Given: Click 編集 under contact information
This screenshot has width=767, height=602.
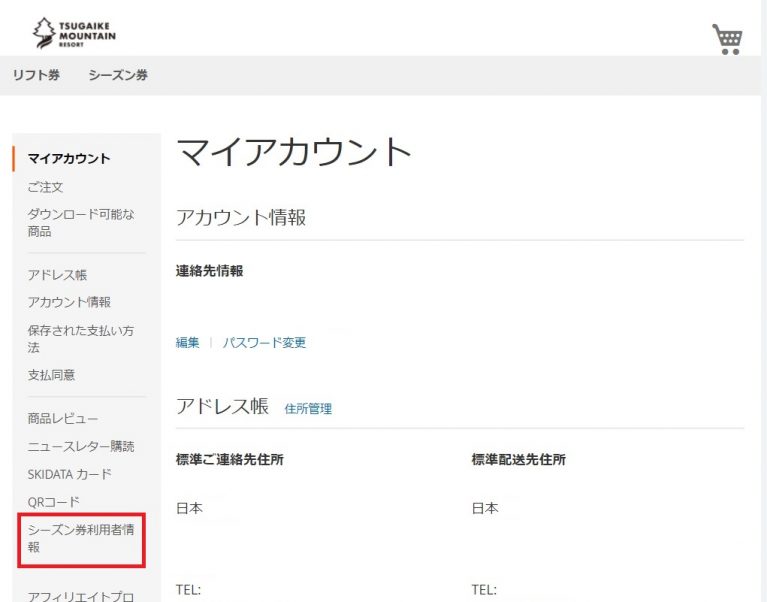Looking at the screenshot, I should [x=188, y=342].
